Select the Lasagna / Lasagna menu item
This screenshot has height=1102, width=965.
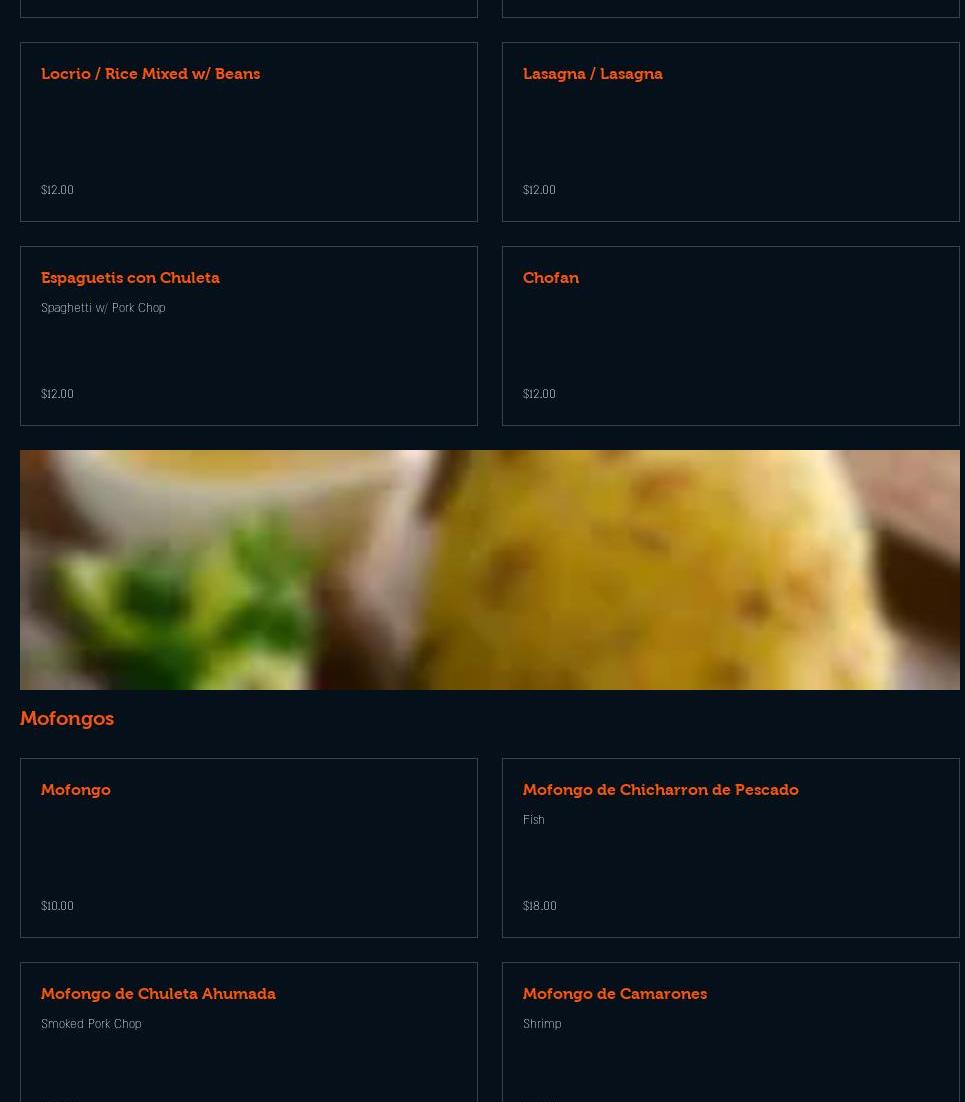pos(592,74)
